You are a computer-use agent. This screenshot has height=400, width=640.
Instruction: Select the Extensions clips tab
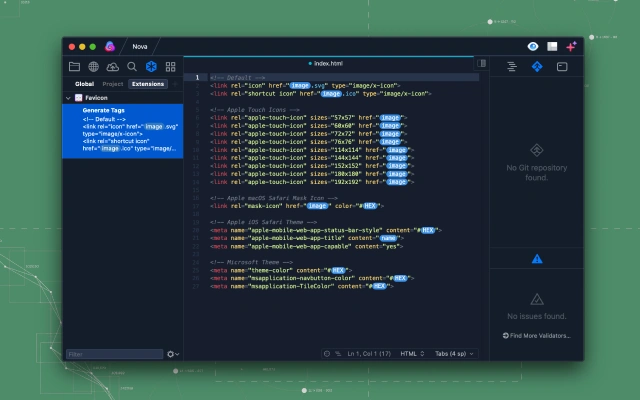(x=148, y=84)
